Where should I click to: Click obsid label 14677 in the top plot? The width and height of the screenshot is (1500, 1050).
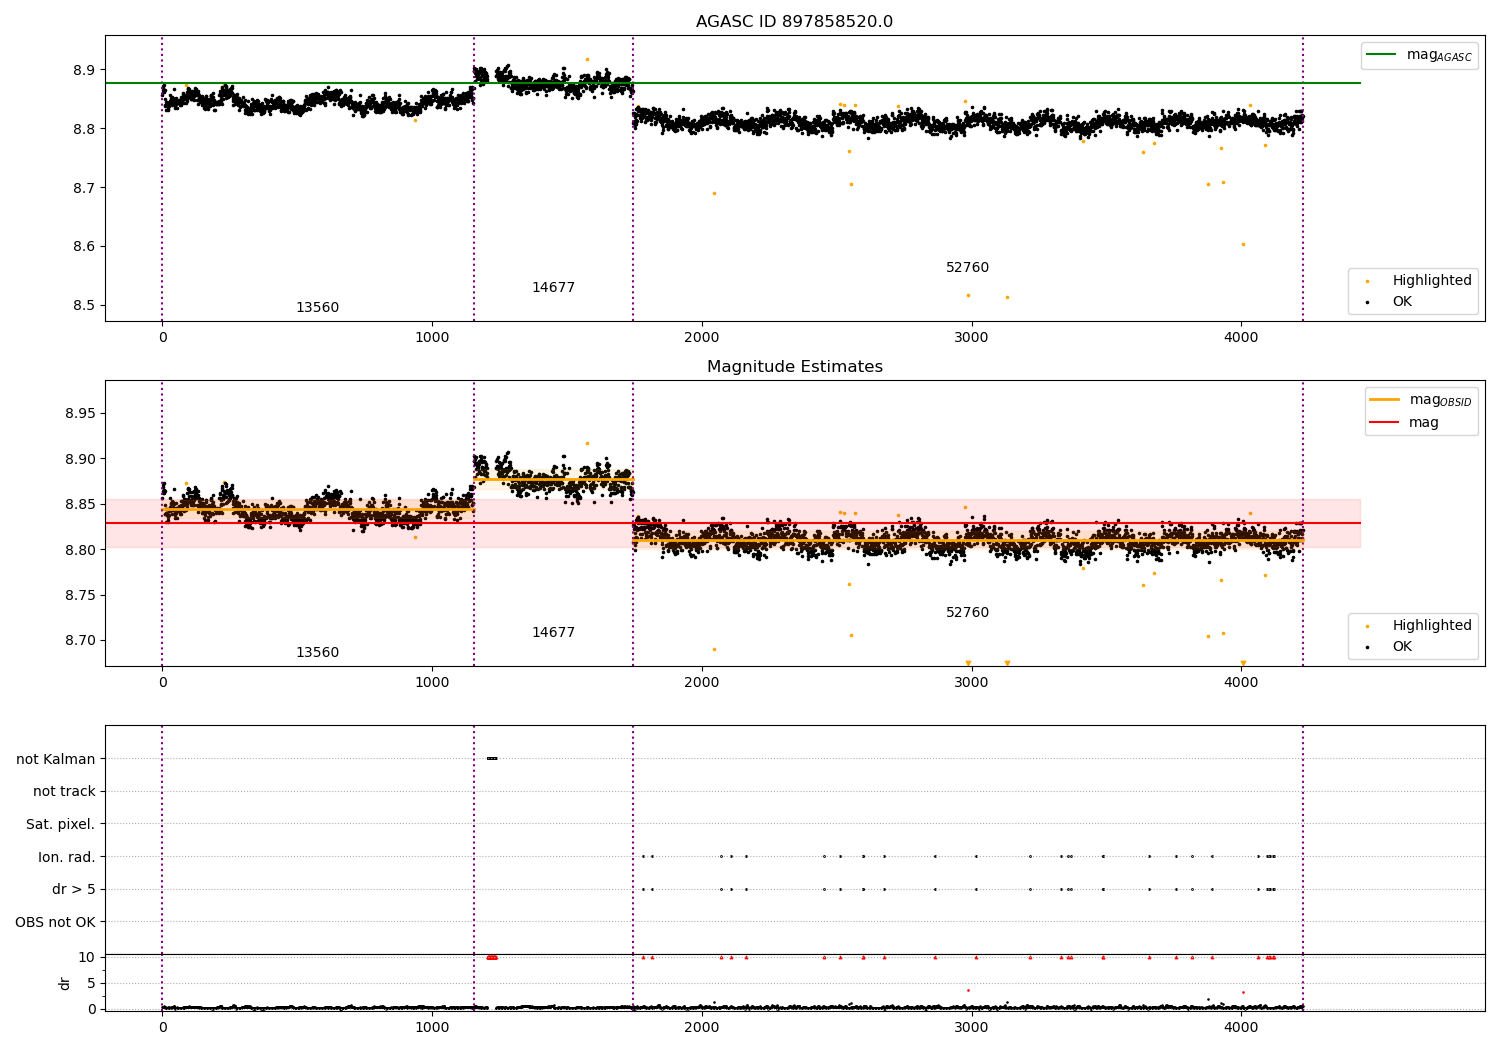(553, 288)
